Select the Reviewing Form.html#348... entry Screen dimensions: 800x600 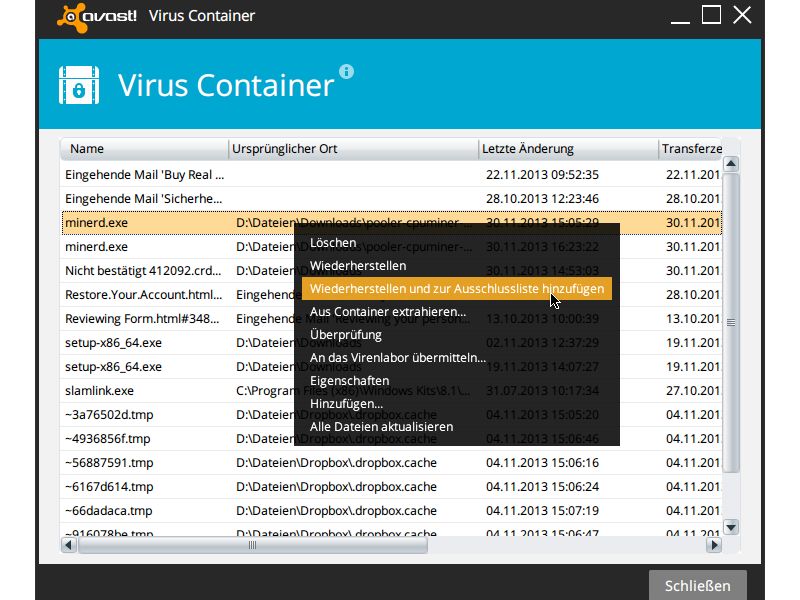[142, 318]
